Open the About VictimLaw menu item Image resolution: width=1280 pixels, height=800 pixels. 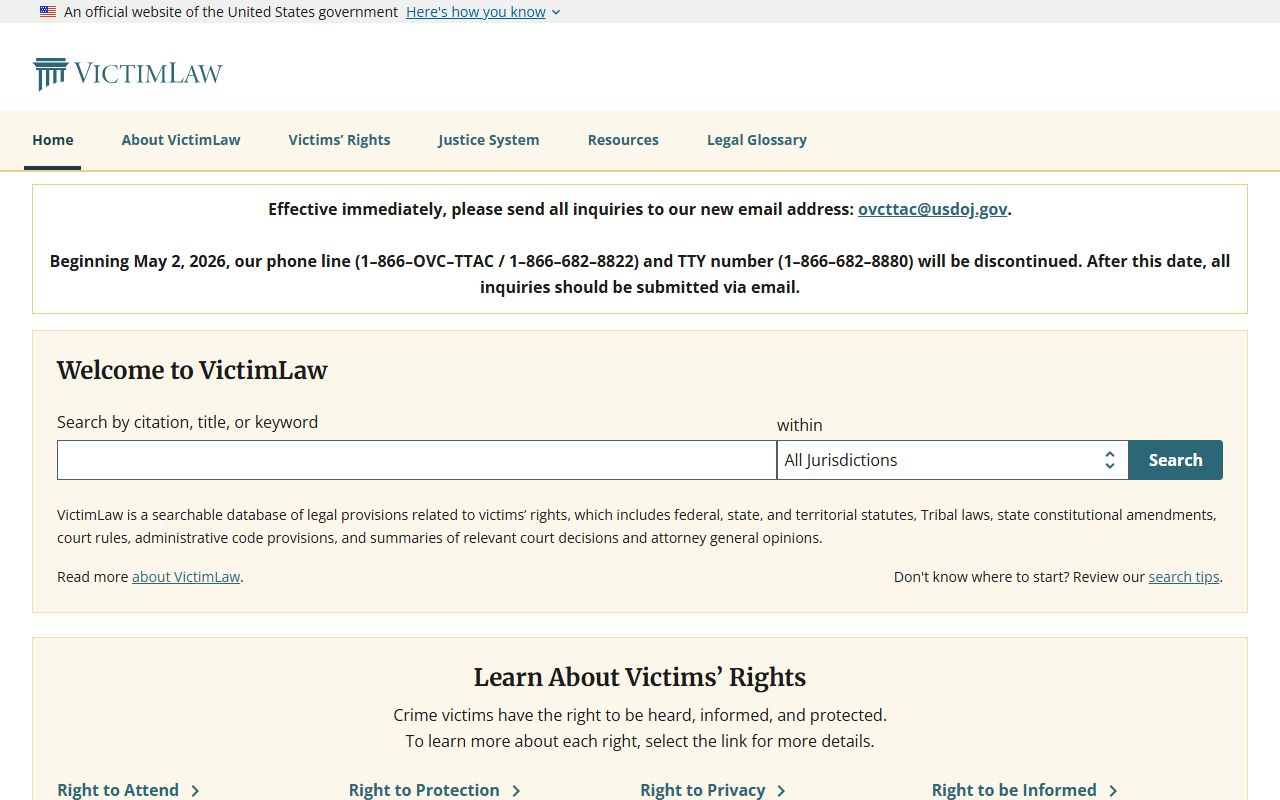click(x=181, y=140)
